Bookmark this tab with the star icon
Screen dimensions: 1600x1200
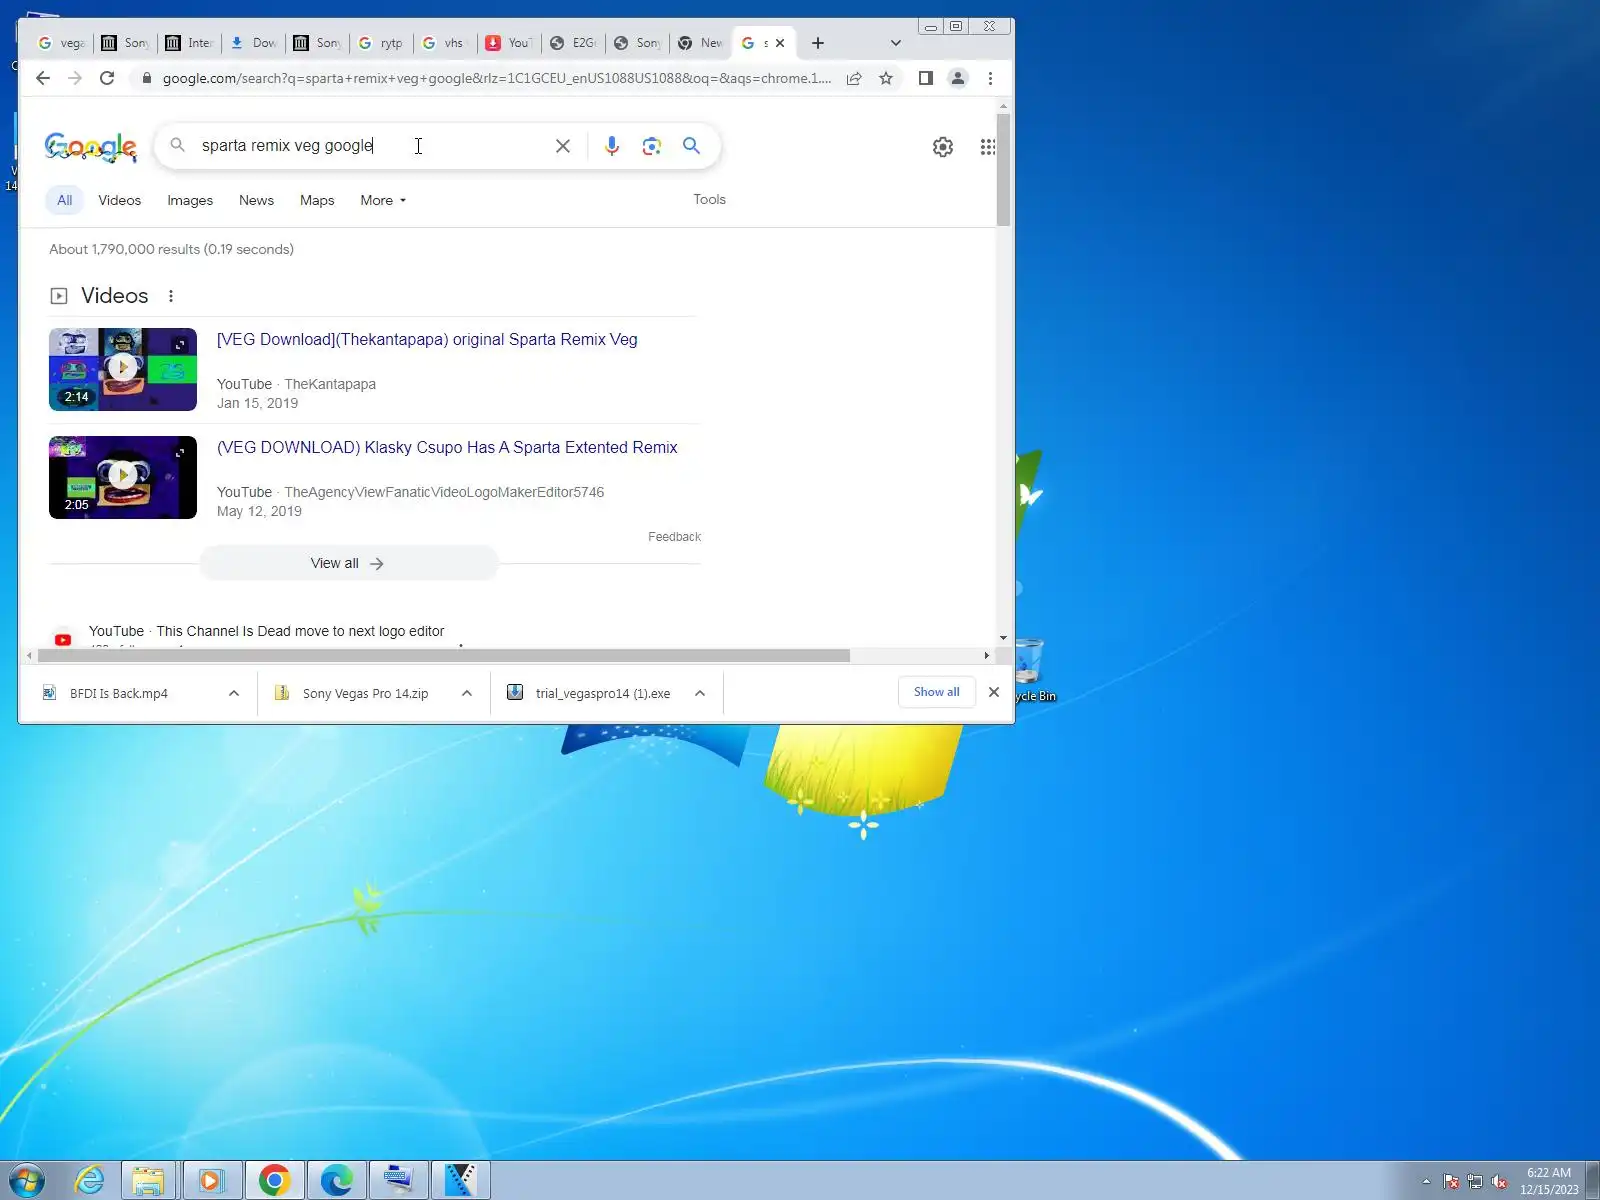pos(886,78)
